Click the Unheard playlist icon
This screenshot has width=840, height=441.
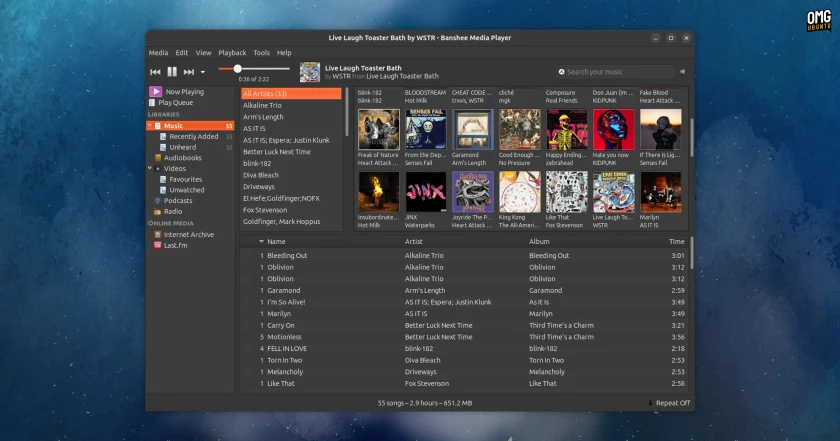pyautogui.click(x=163, y=147)
